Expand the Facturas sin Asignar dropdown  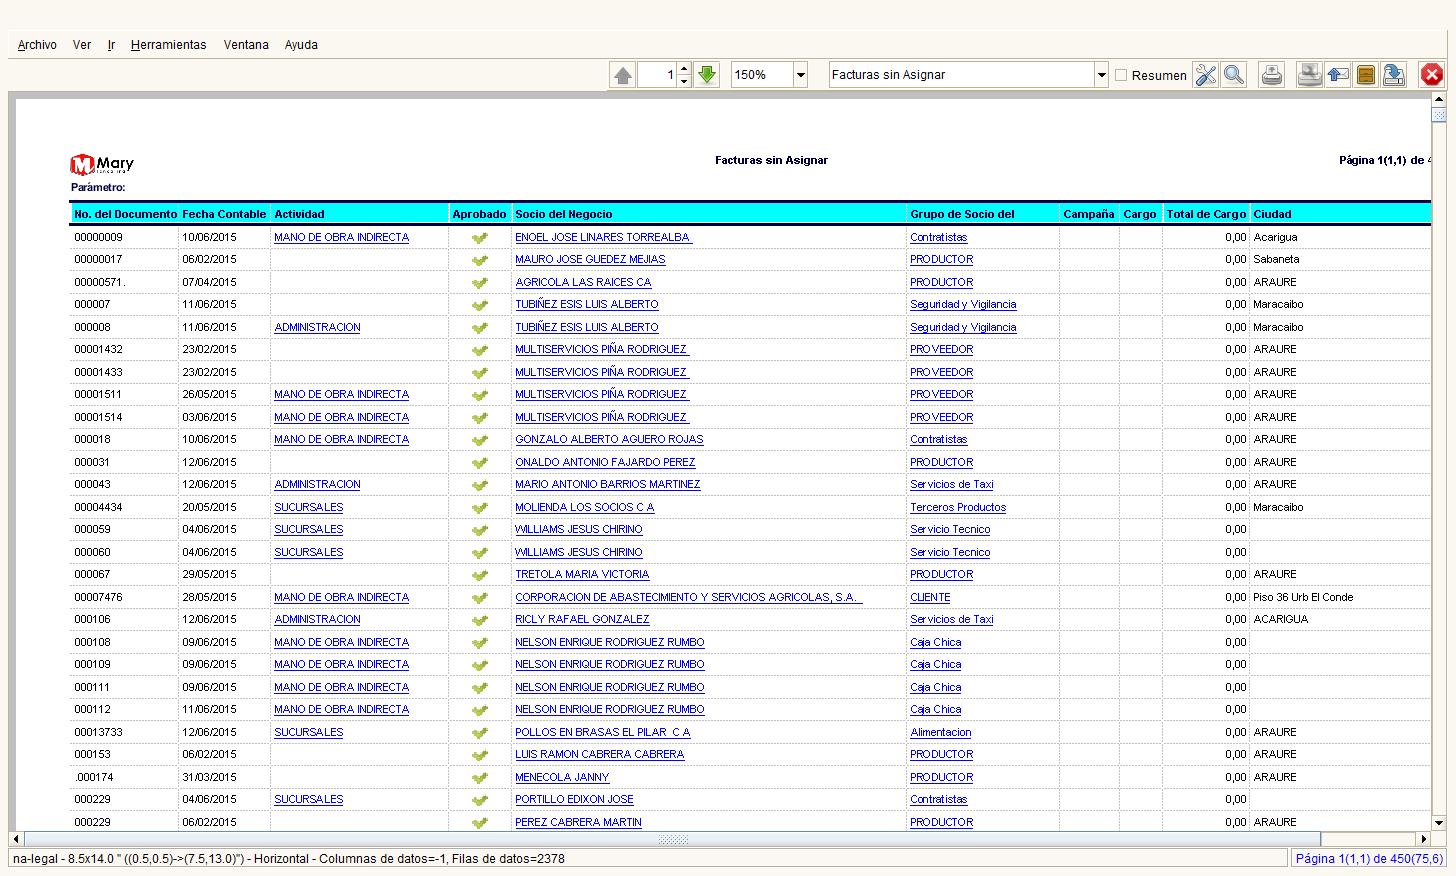[x=1101, y=75]
